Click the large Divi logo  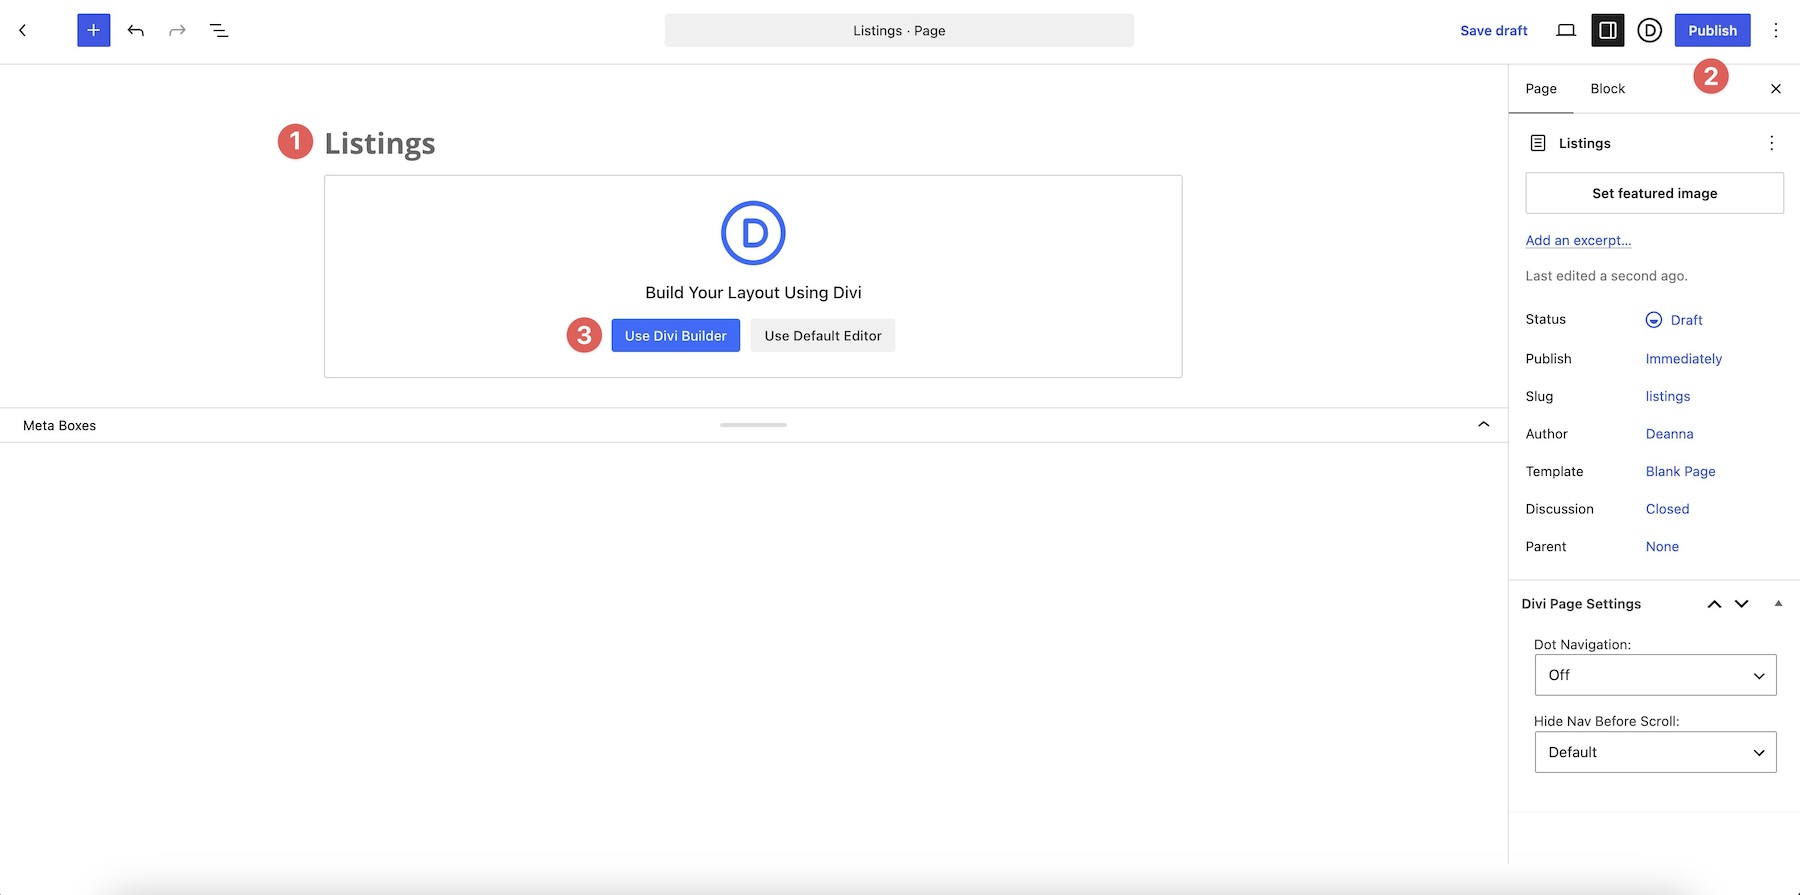(753, 232)
